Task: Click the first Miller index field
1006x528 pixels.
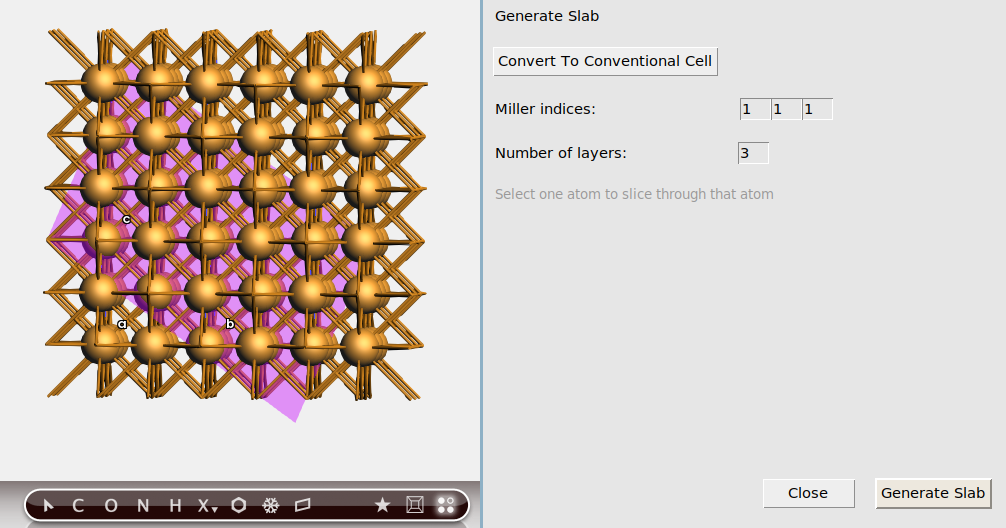Action: (755, 109)
